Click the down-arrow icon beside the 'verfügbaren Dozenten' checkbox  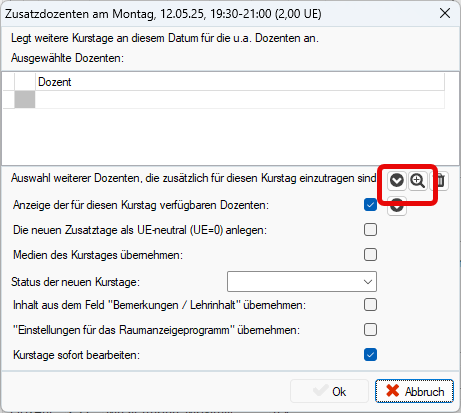(397, 206)
